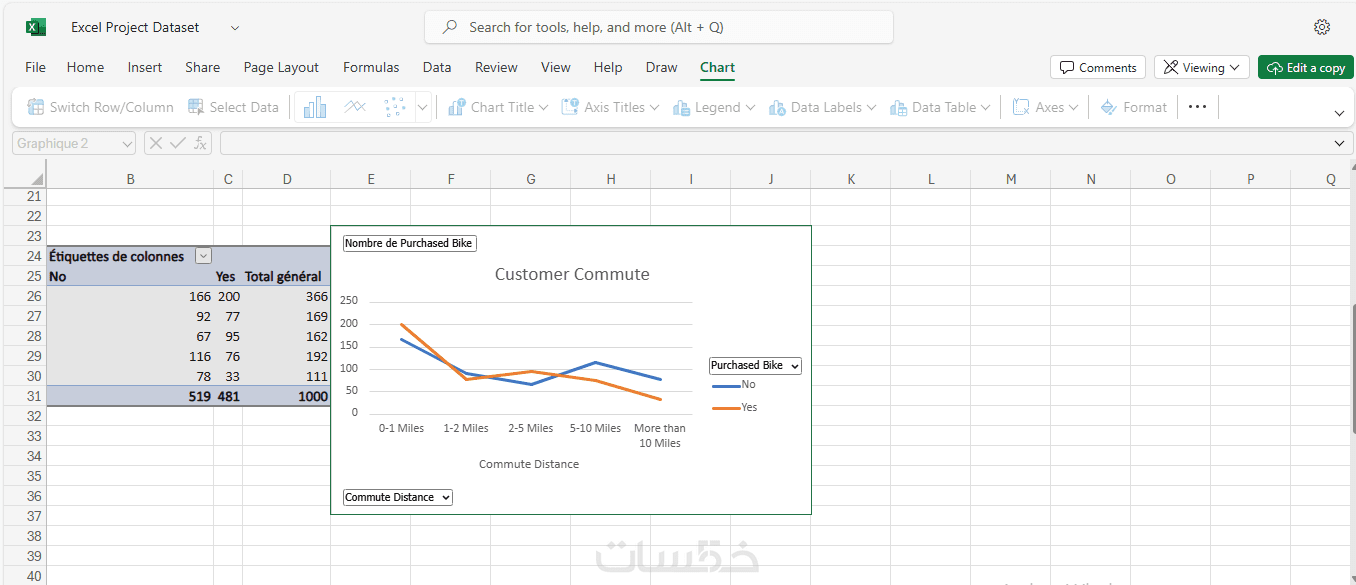Click the Select Data icon

point(196,107)
